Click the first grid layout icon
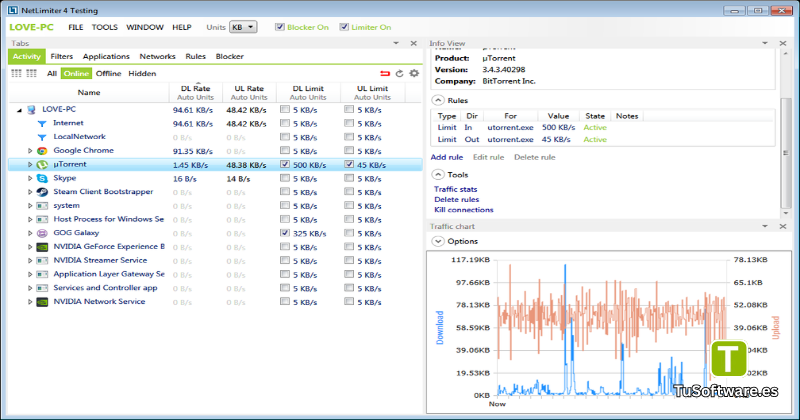 point(16,73)
